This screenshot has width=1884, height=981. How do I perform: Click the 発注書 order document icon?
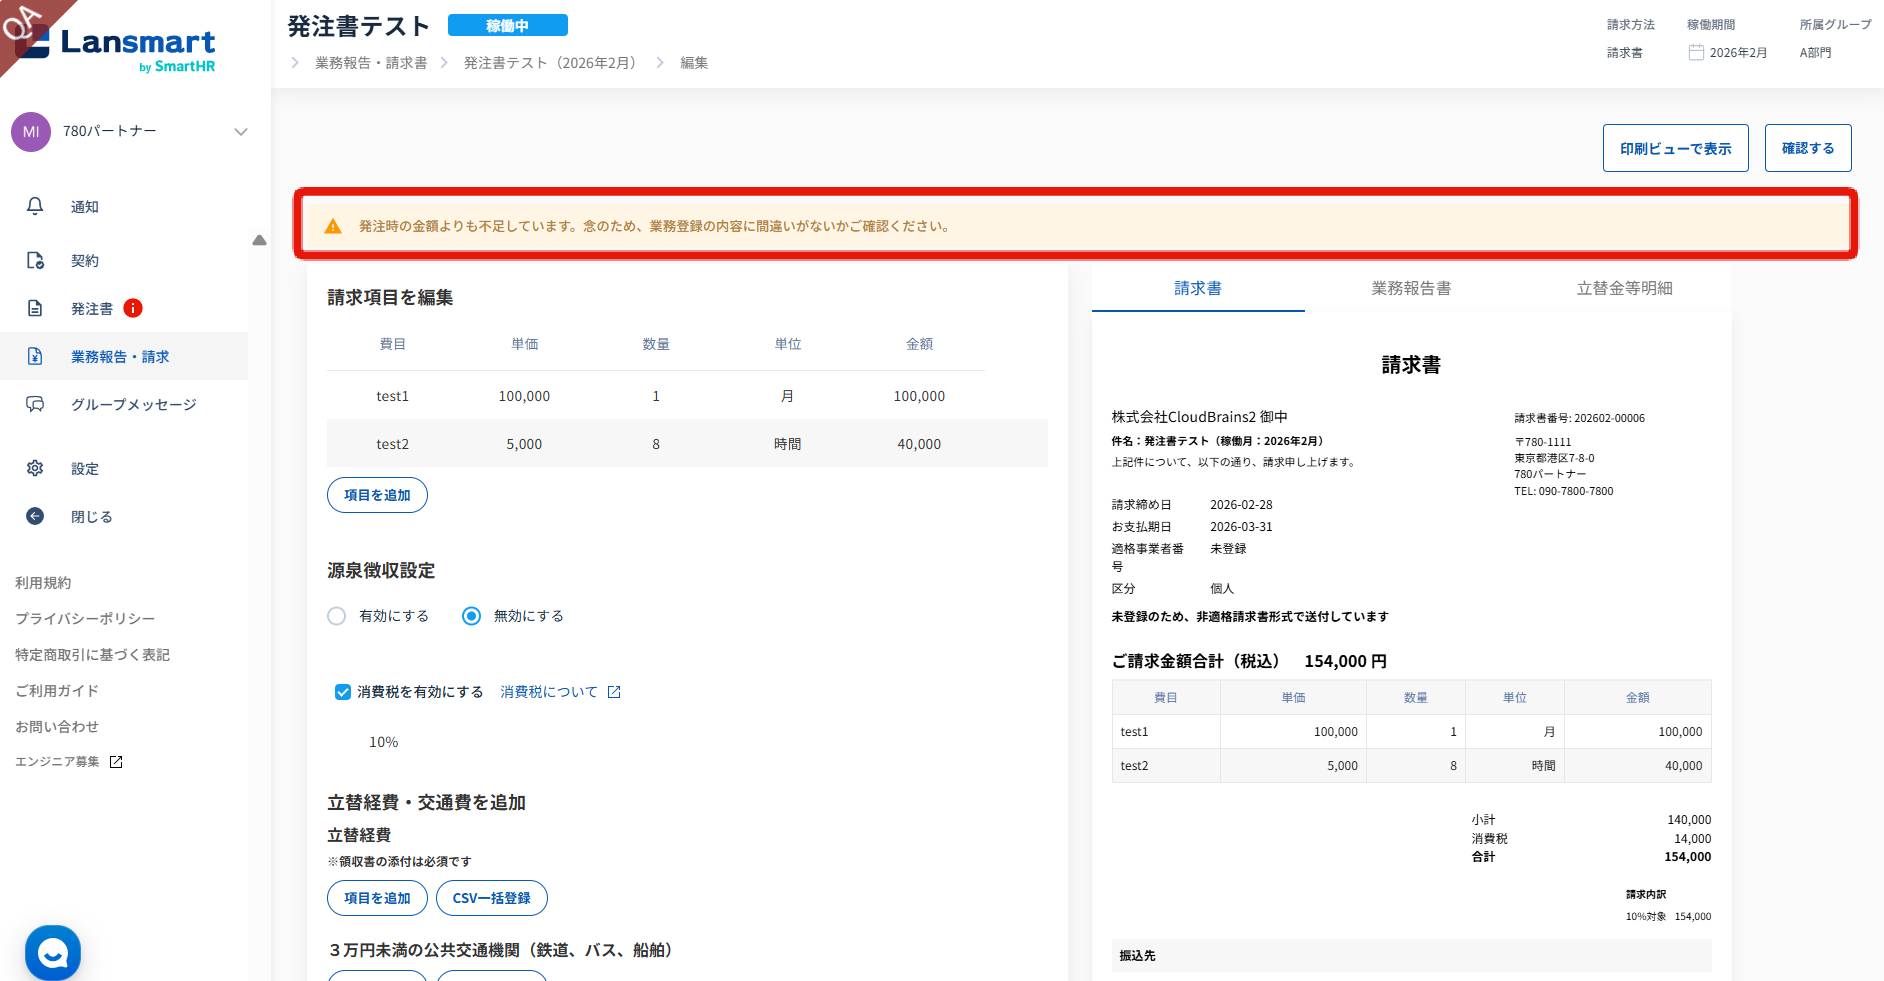pos(35,308)
